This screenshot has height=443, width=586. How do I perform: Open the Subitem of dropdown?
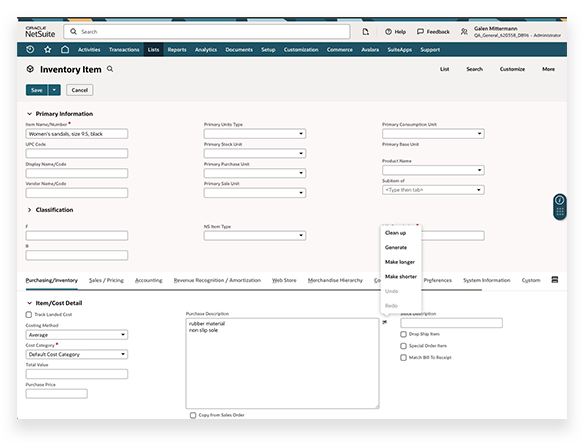(433, 190)
